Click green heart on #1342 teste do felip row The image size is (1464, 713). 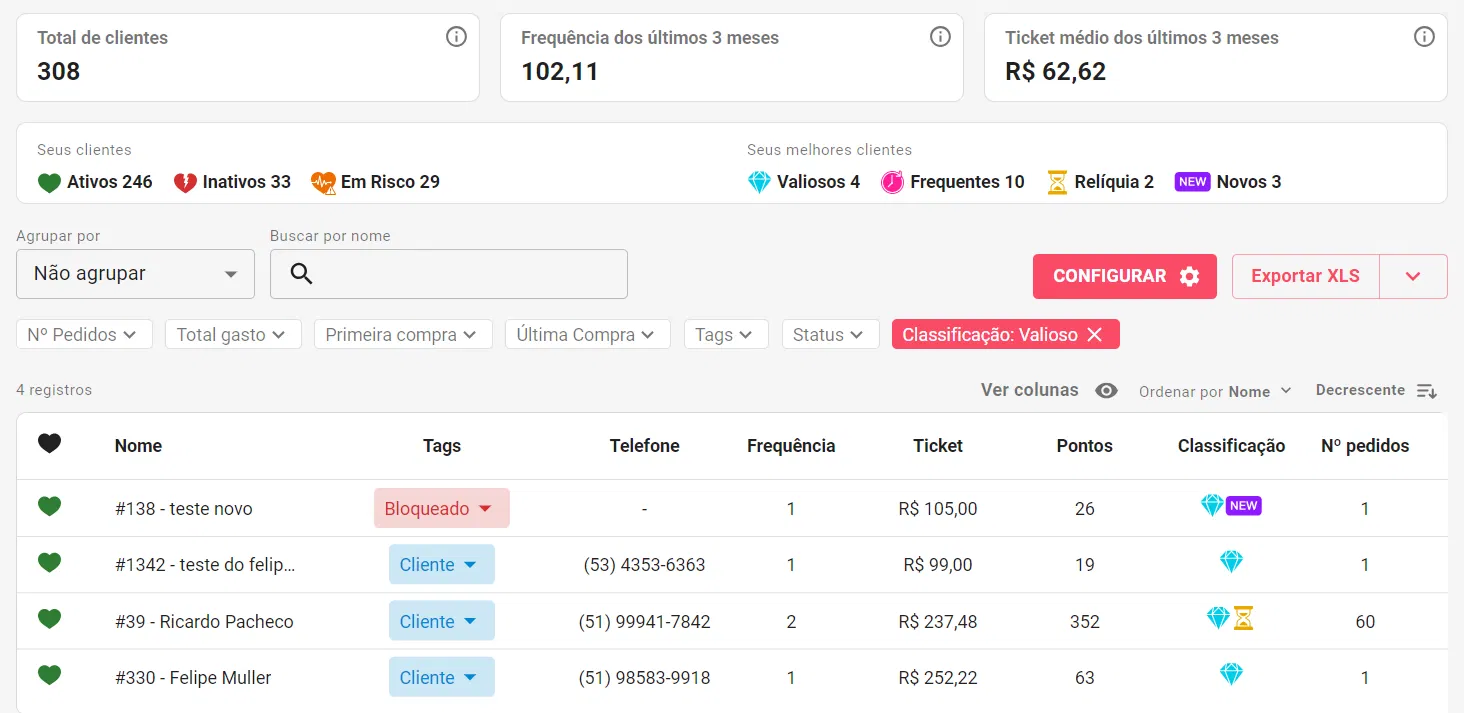[x=49, y=563]
